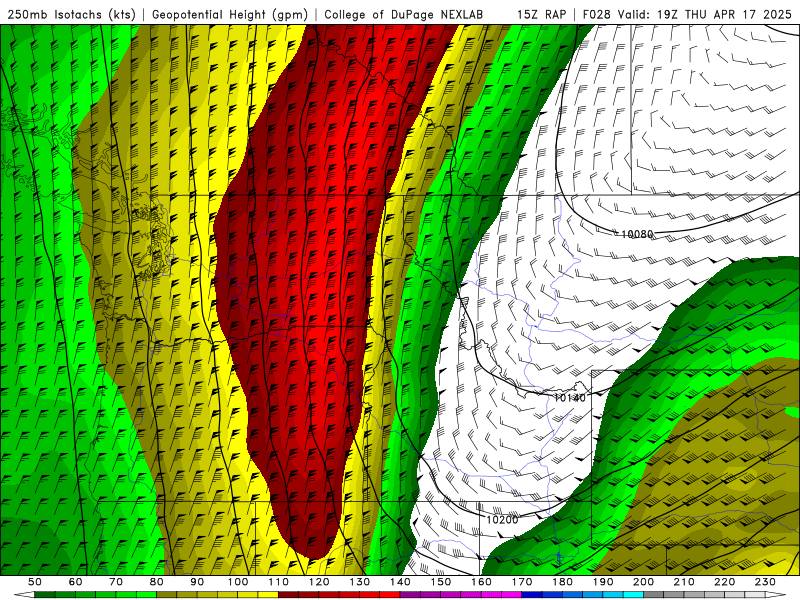Click the '15Z RAP' model run label
Screen dimensions: 800x600
(542, 14)
